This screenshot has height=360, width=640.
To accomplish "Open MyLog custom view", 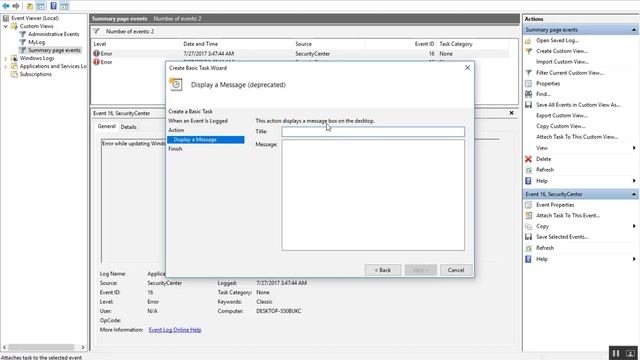I will point(36,42).
